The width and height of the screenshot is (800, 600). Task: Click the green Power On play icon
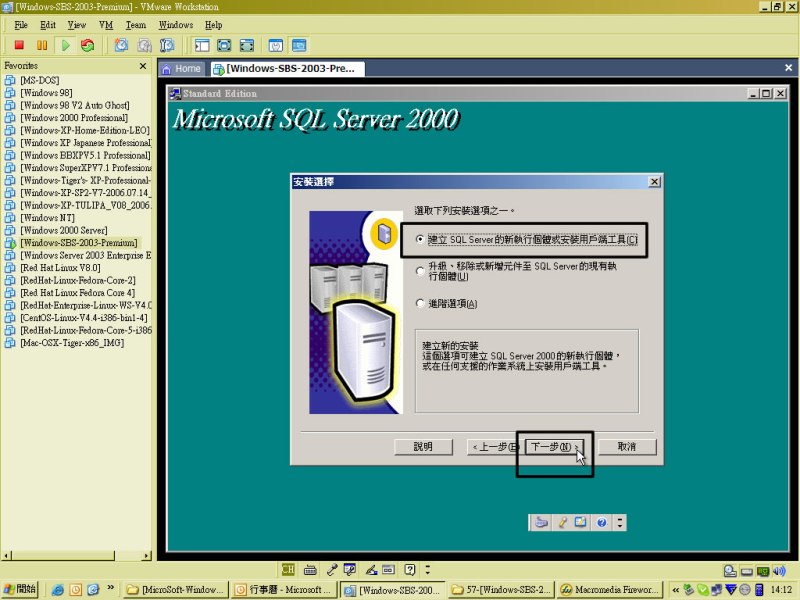pos(65,45)
